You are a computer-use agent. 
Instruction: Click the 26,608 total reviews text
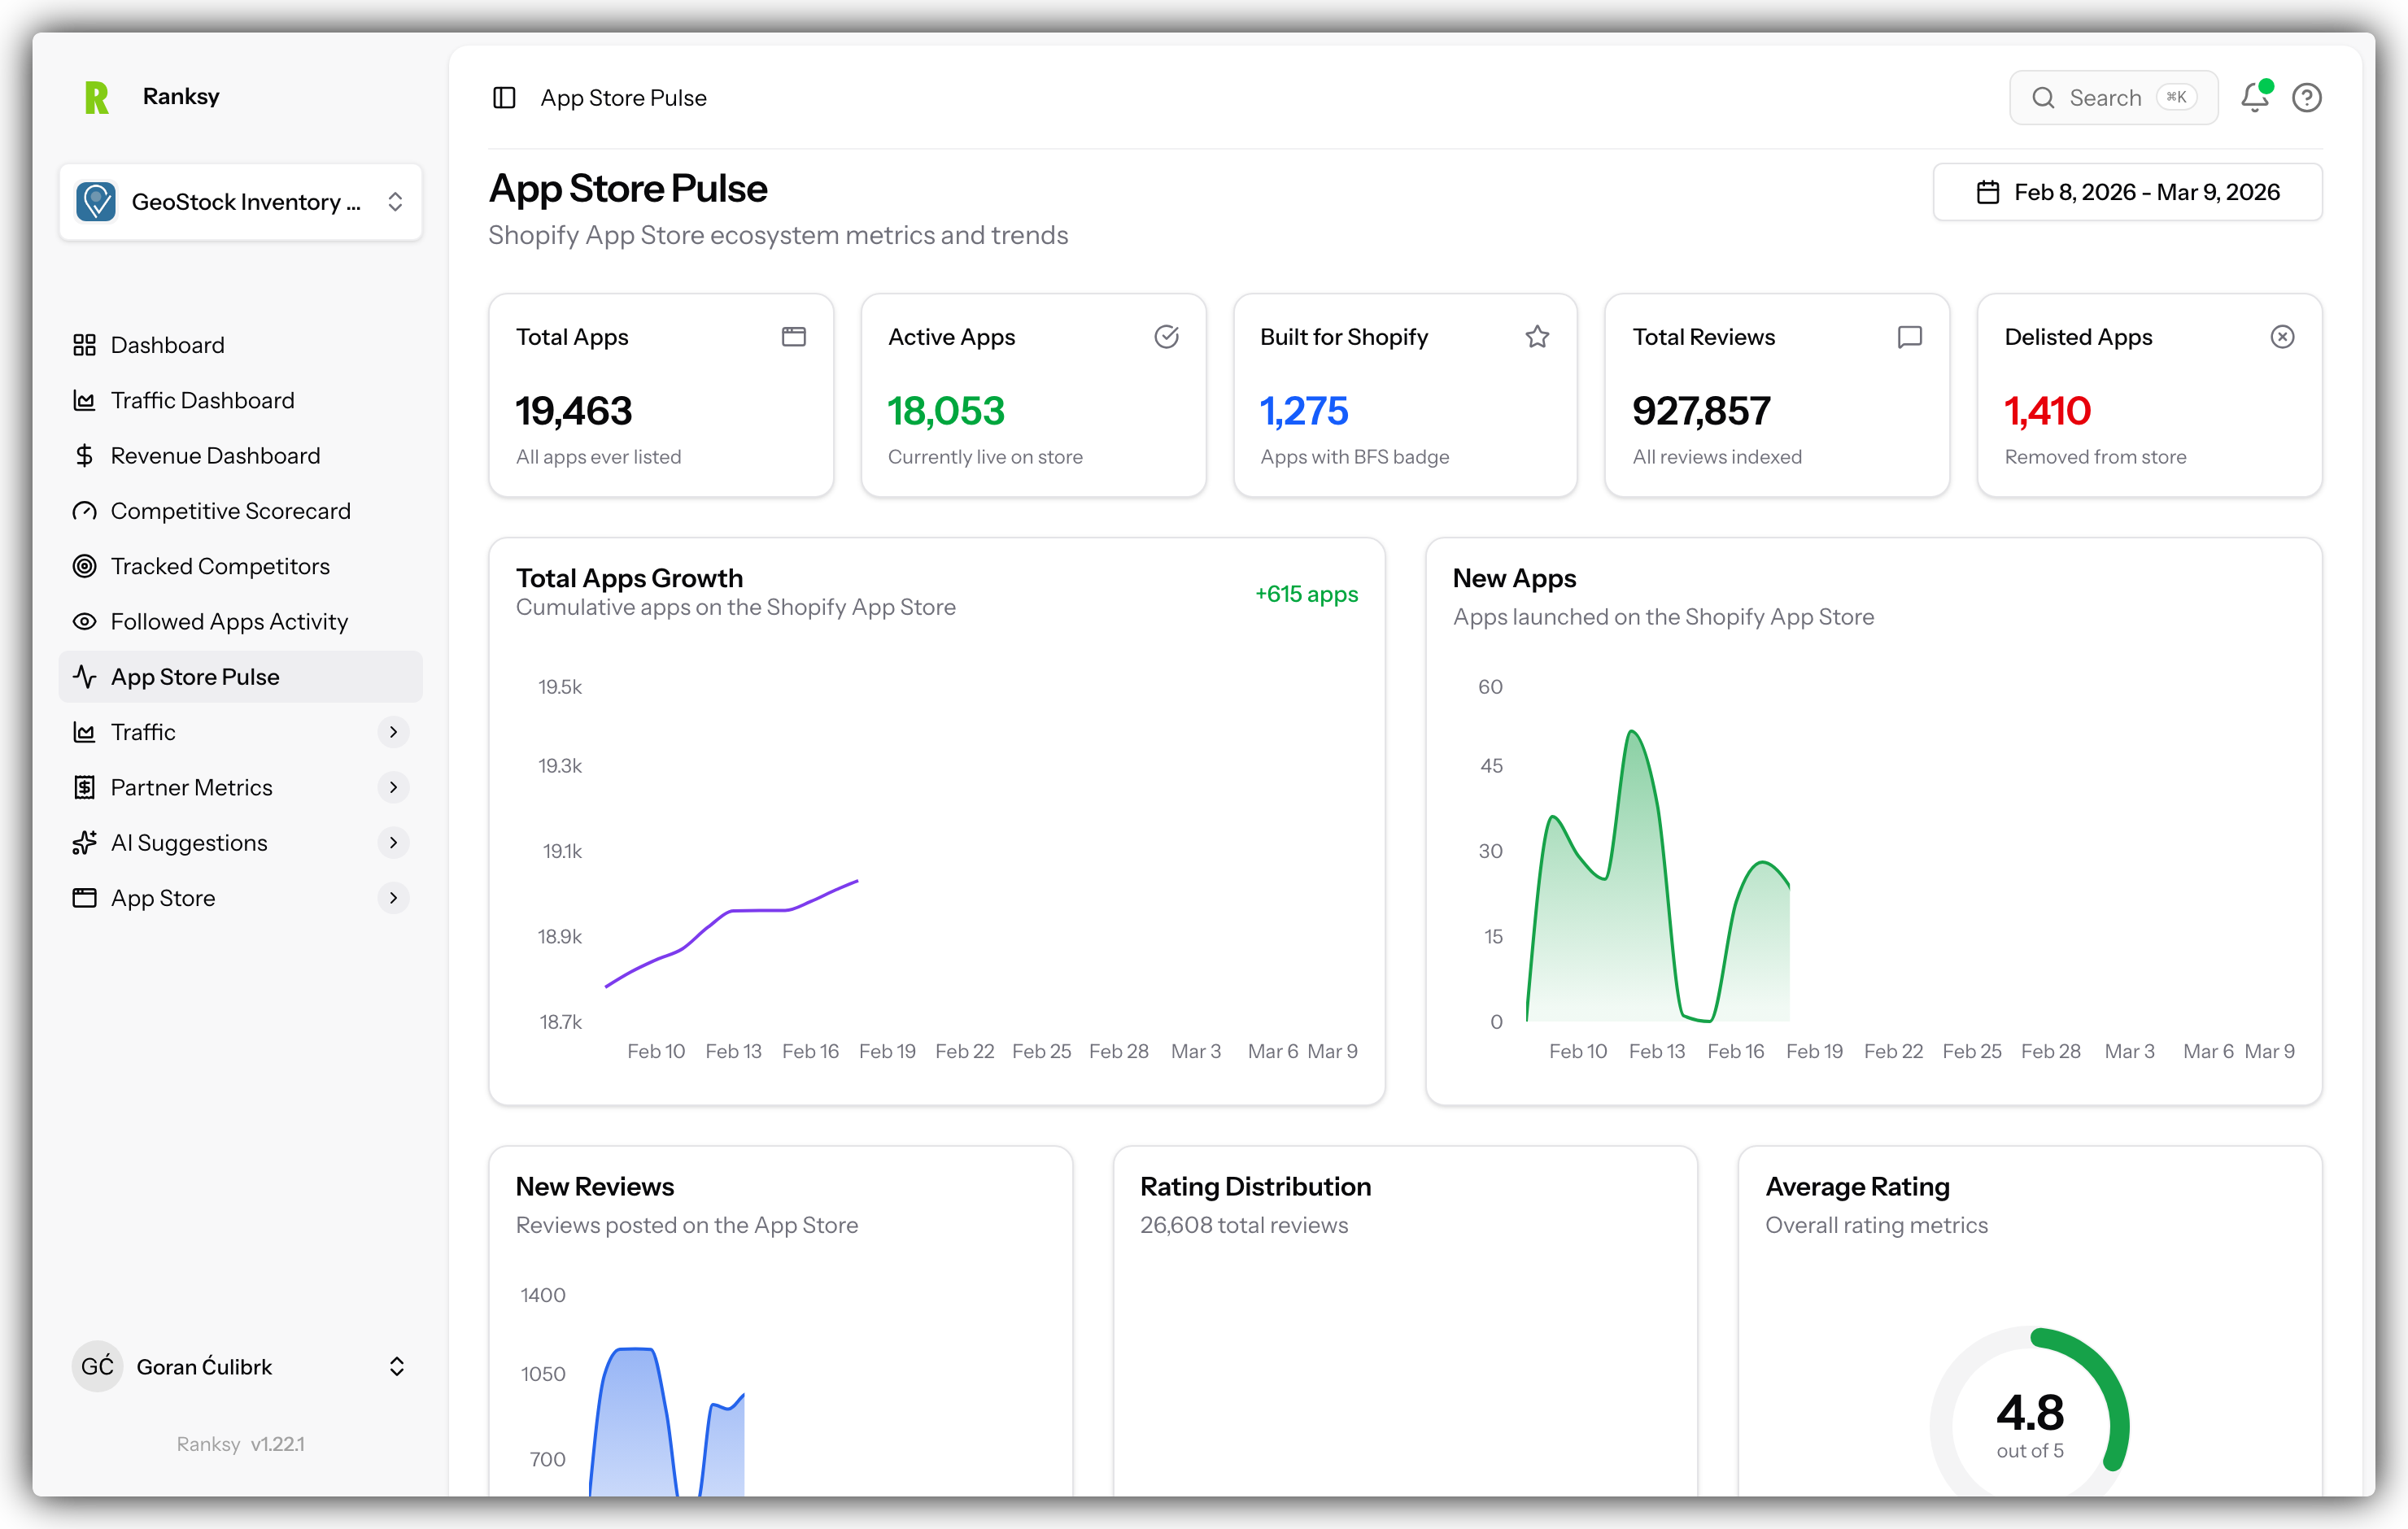(1244, 1225)
